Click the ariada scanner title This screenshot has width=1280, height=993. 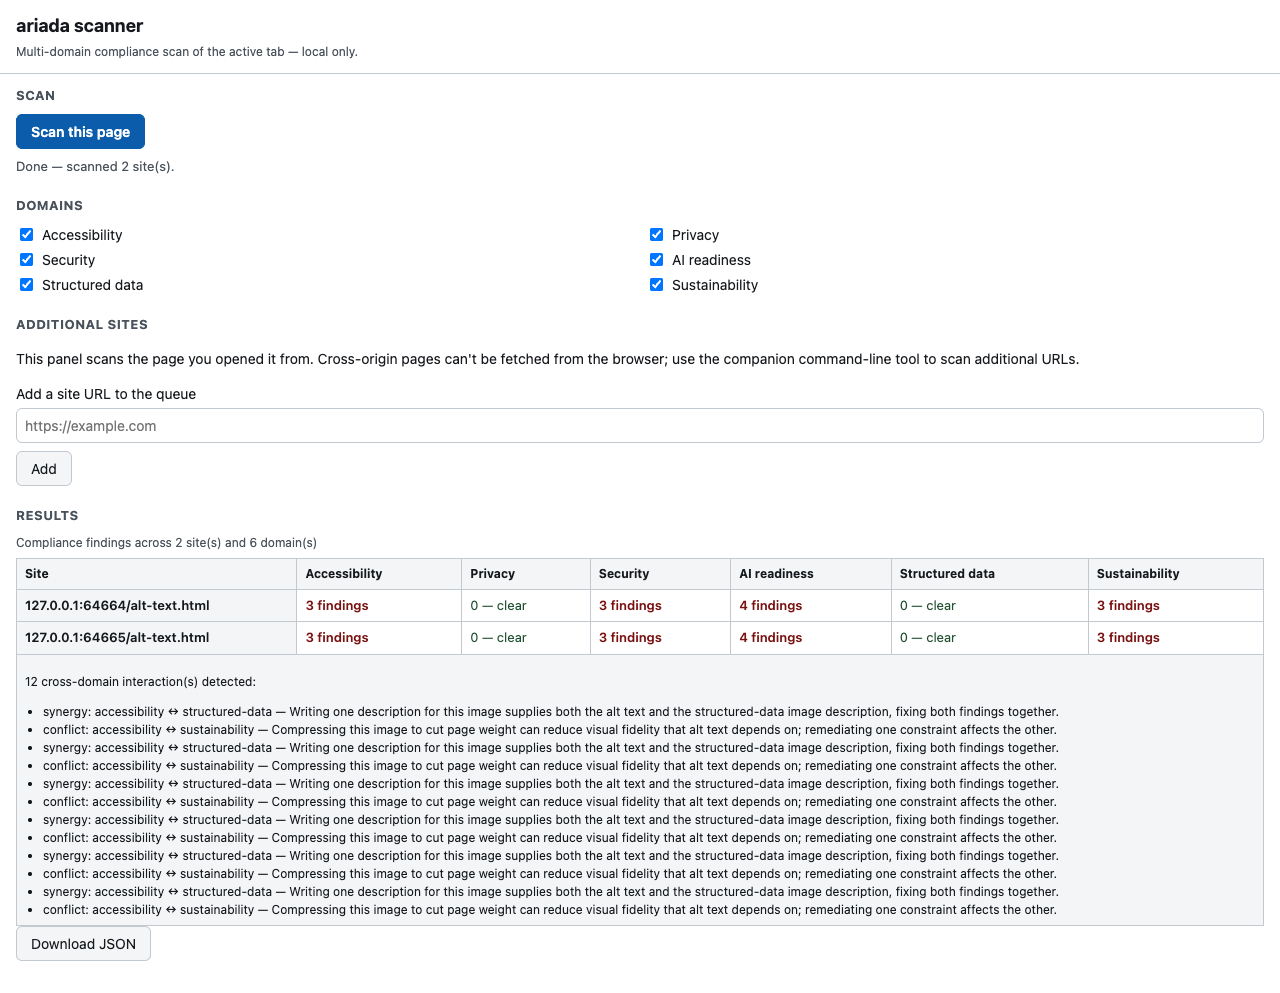[x=79, y=26]
